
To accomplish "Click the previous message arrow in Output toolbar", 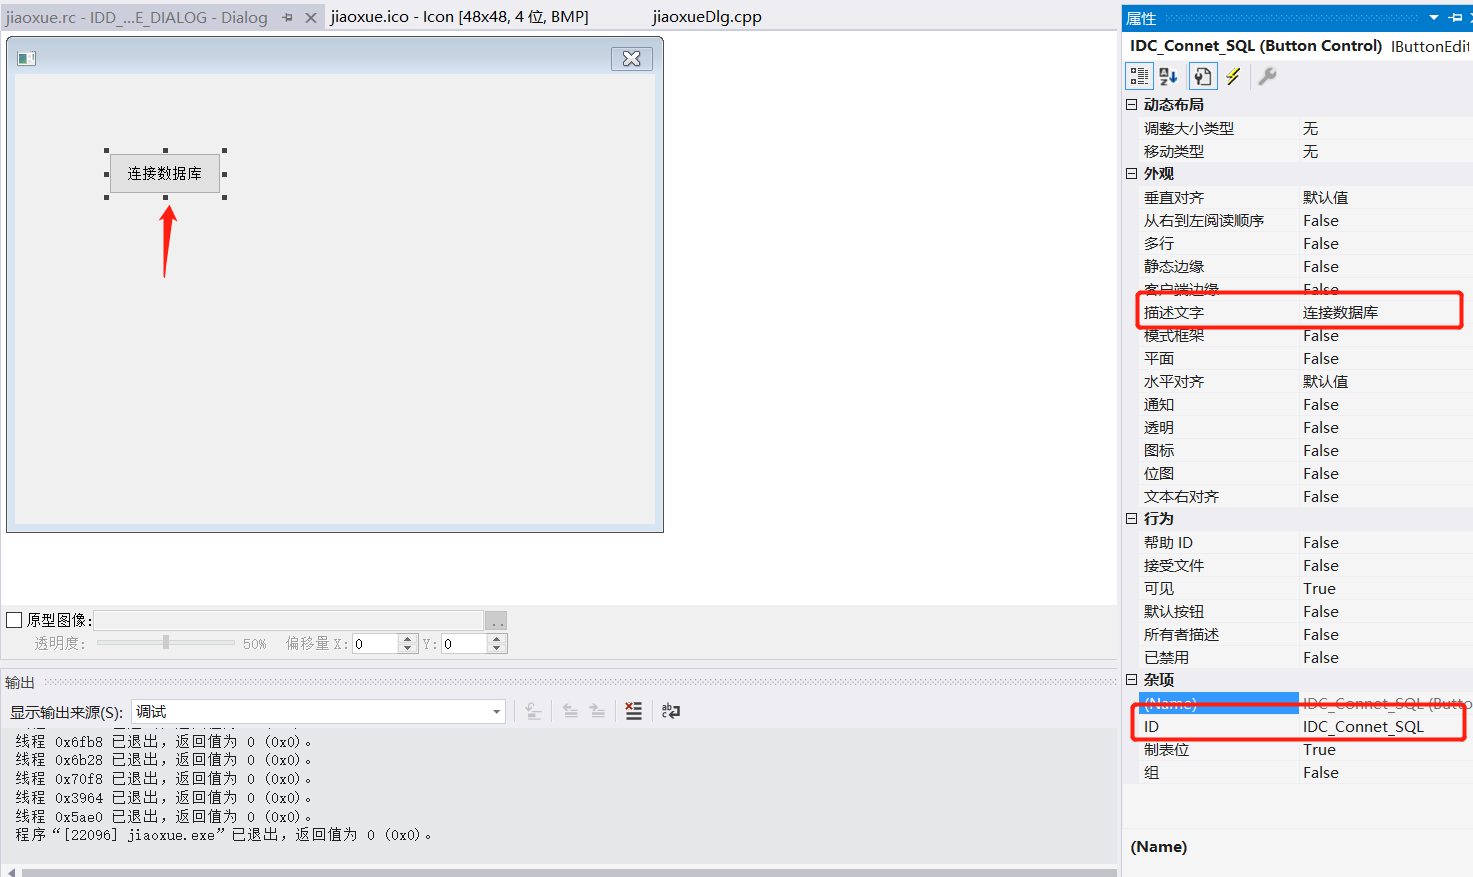I will click(570, 711).
